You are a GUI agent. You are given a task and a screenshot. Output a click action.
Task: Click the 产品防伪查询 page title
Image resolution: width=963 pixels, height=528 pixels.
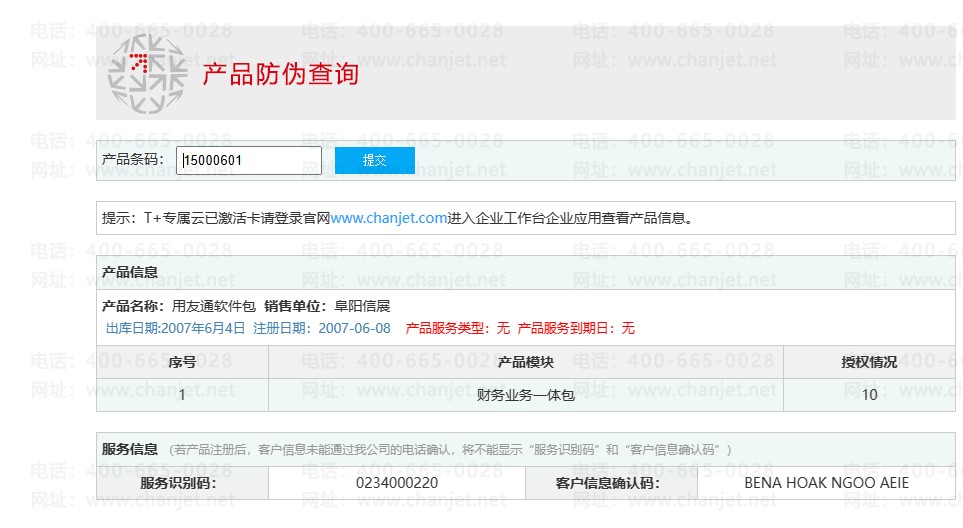coord(281,74)
